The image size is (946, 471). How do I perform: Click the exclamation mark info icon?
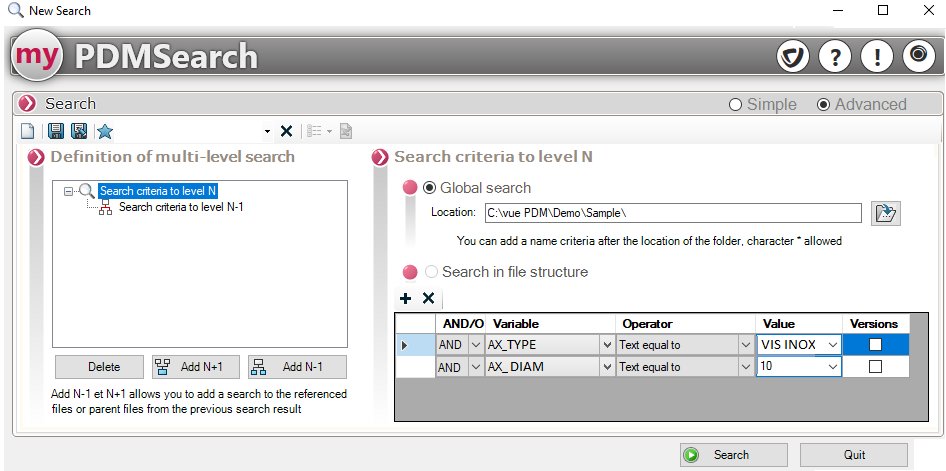(876, 57)
